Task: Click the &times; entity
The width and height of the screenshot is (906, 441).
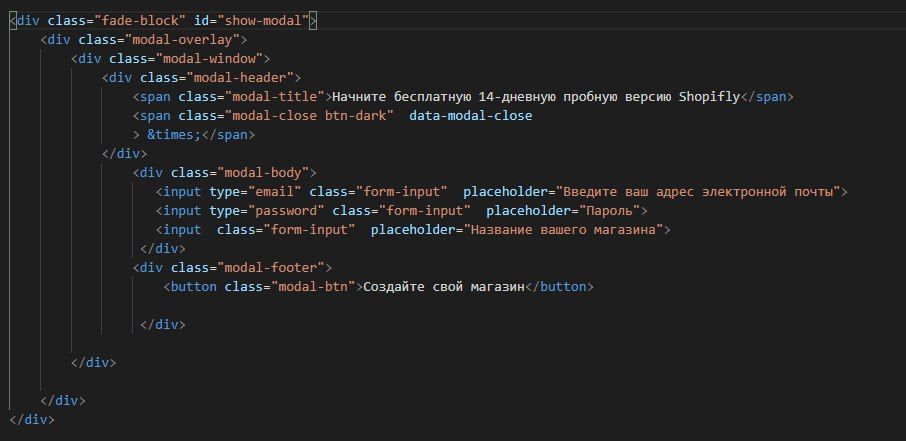Action: (x=174, y=135)
